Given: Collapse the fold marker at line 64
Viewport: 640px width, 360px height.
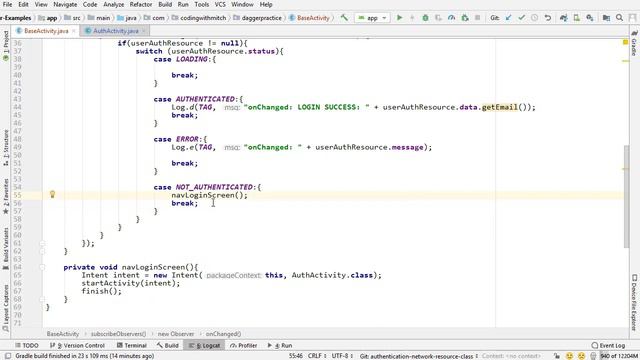Looking at the screenshot, I should pos(42,267).
